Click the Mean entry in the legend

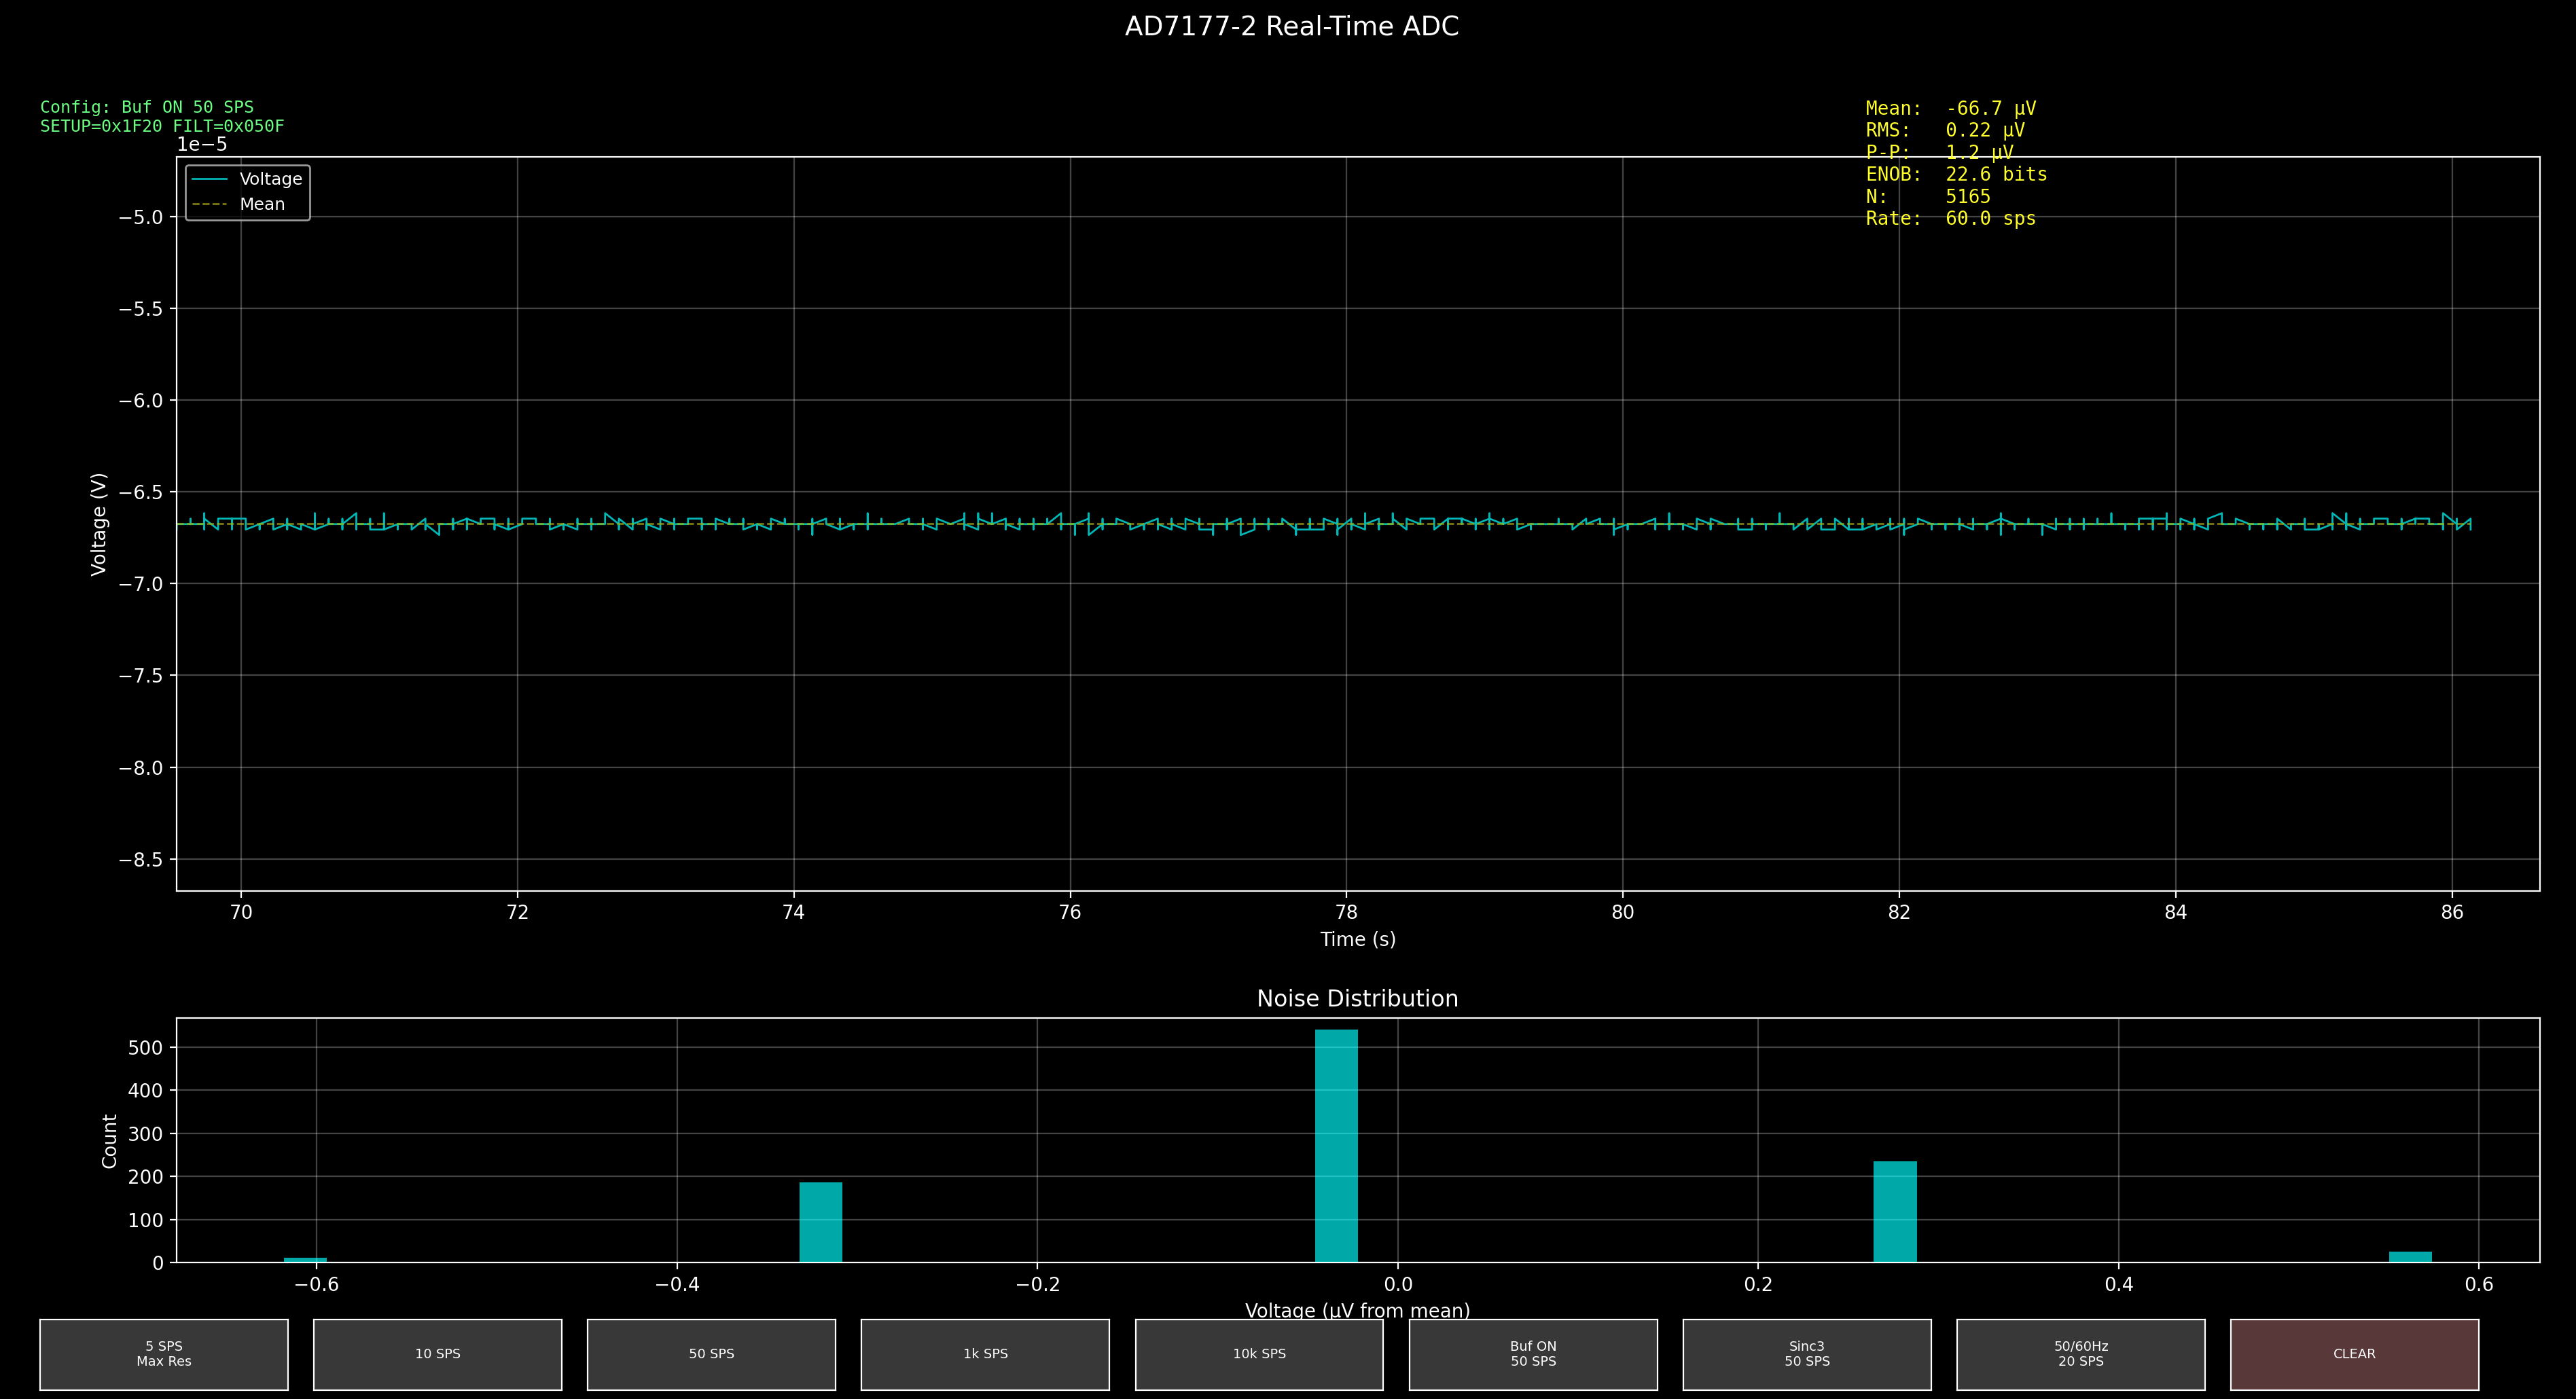pos(262,204)
